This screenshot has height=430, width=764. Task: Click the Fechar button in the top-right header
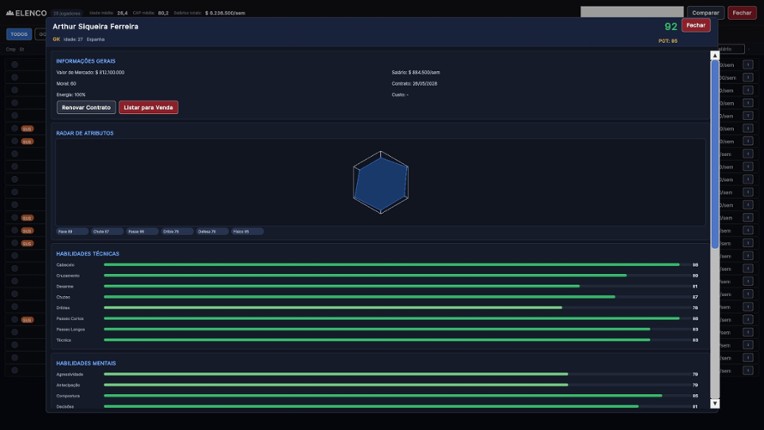tap(741, 13)
